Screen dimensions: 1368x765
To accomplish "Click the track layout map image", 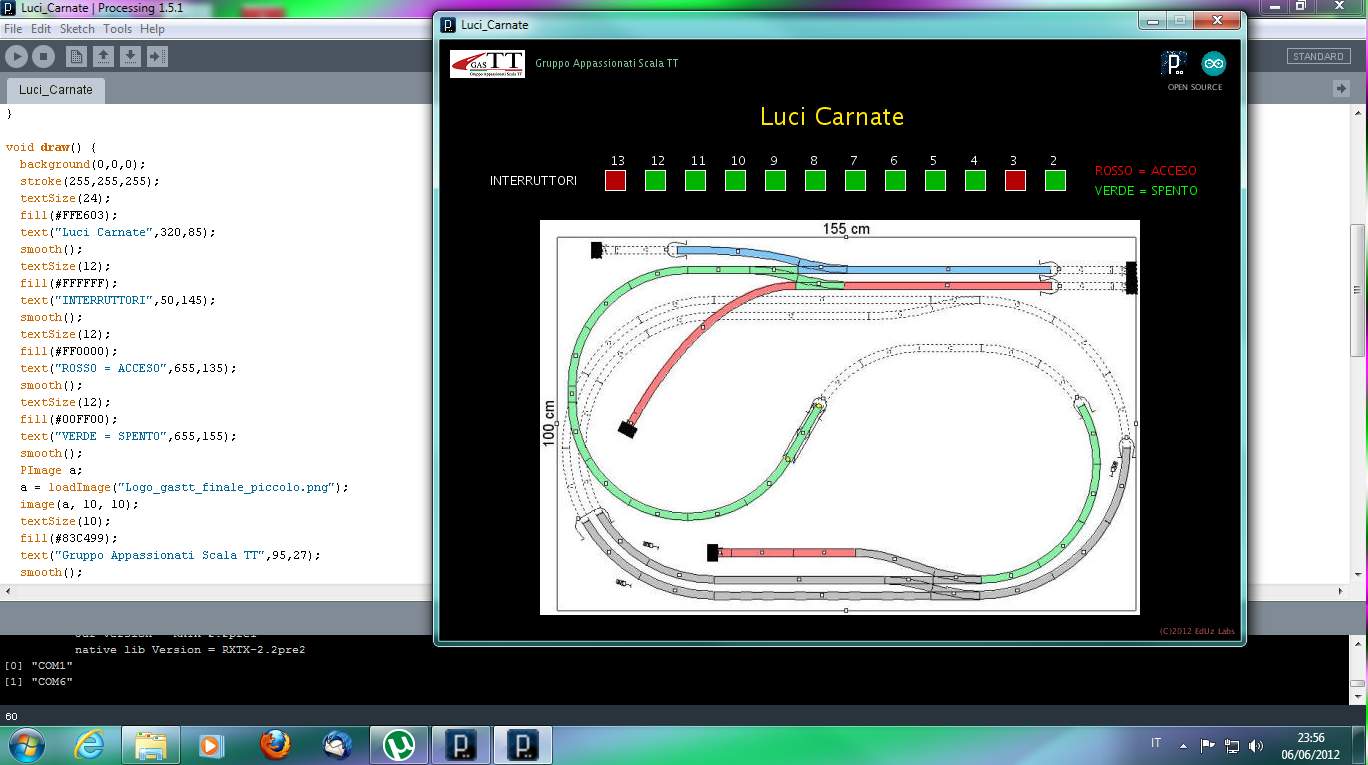I will [x=840, y=417].
